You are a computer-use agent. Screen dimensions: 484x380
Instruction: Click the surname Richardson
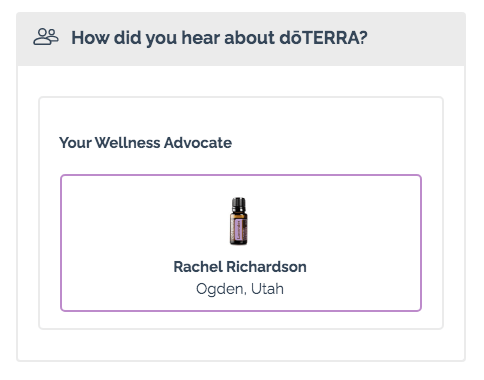[266, 267]
